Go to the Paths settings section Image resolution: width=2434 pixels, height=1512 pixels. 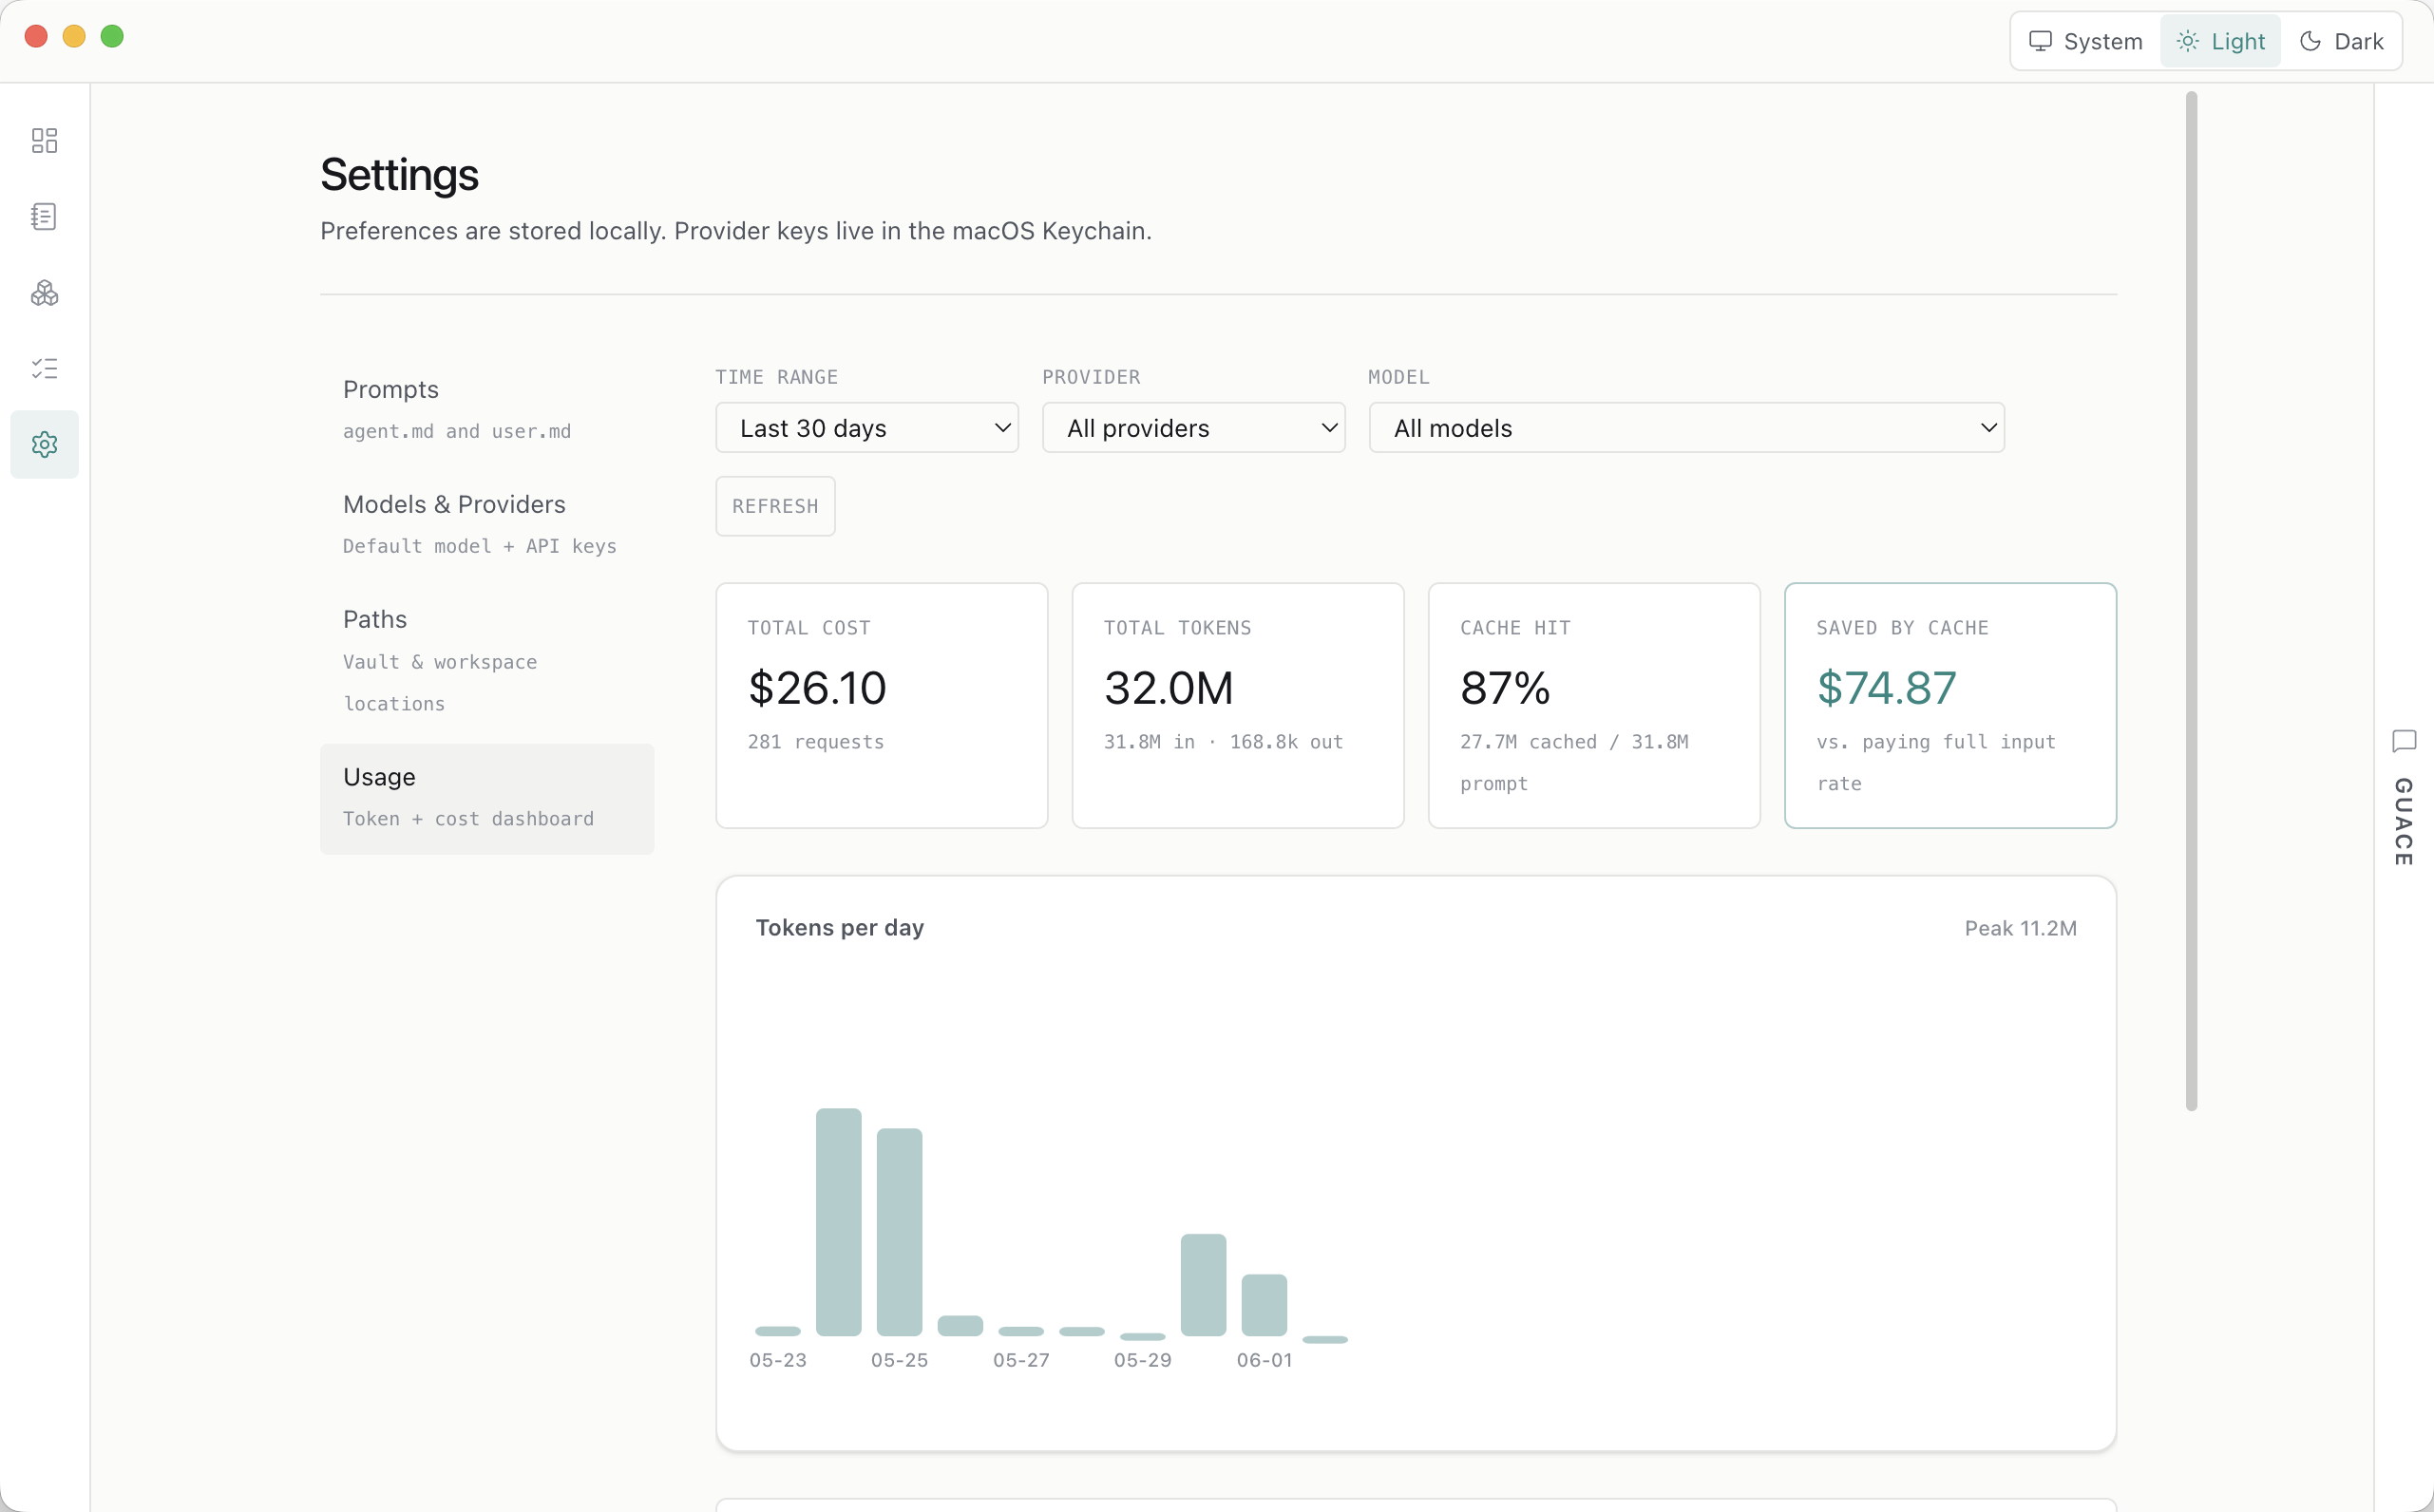pyautogui.click(x=487, y=660)
